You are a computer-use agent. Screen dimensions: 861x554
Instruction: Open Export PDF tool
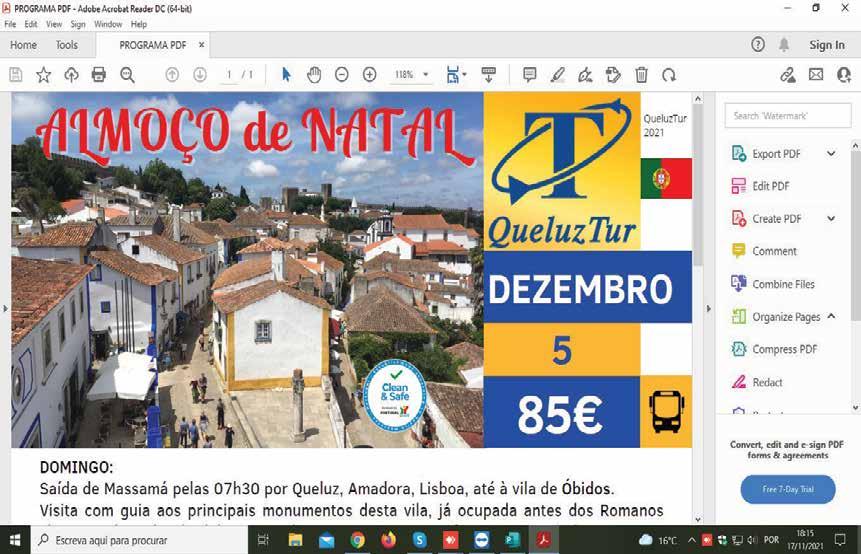(x=776, y=154)
